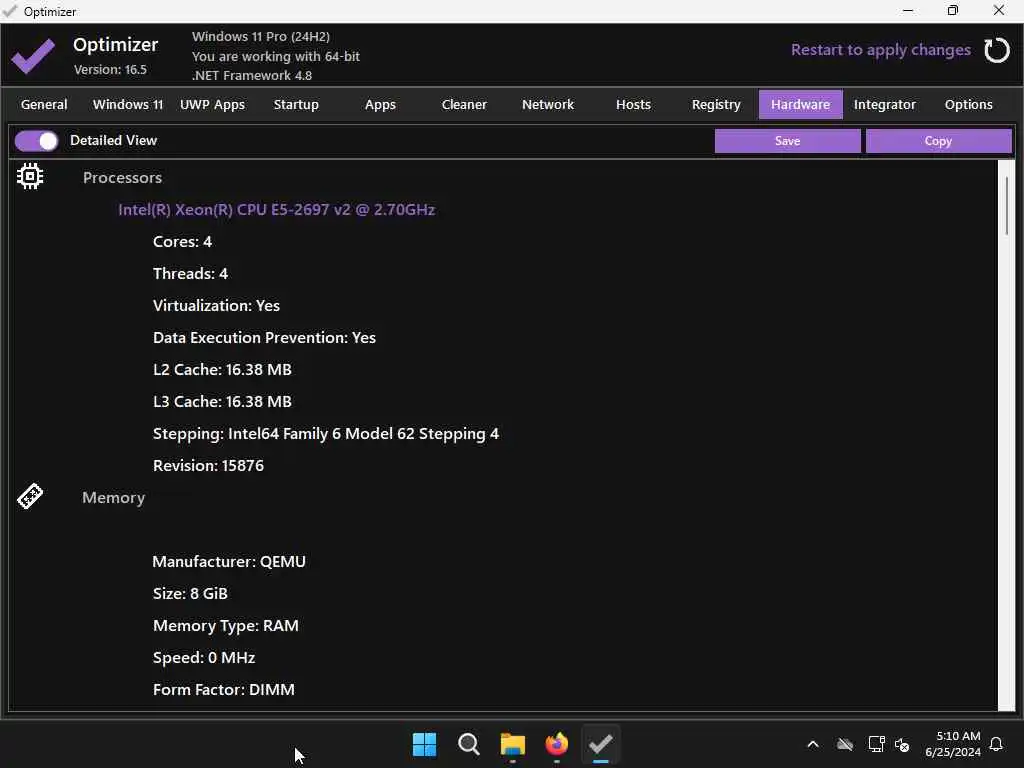Click the Optimizer purple checkmark logo

click(x=33, y=56)
